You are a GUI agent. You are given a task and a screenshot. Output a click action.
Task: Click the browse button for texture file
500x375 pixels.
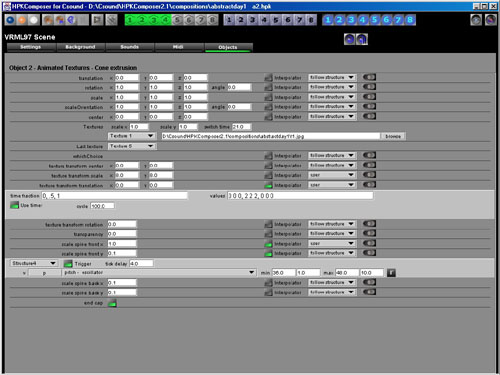click(x=393, y=136)
